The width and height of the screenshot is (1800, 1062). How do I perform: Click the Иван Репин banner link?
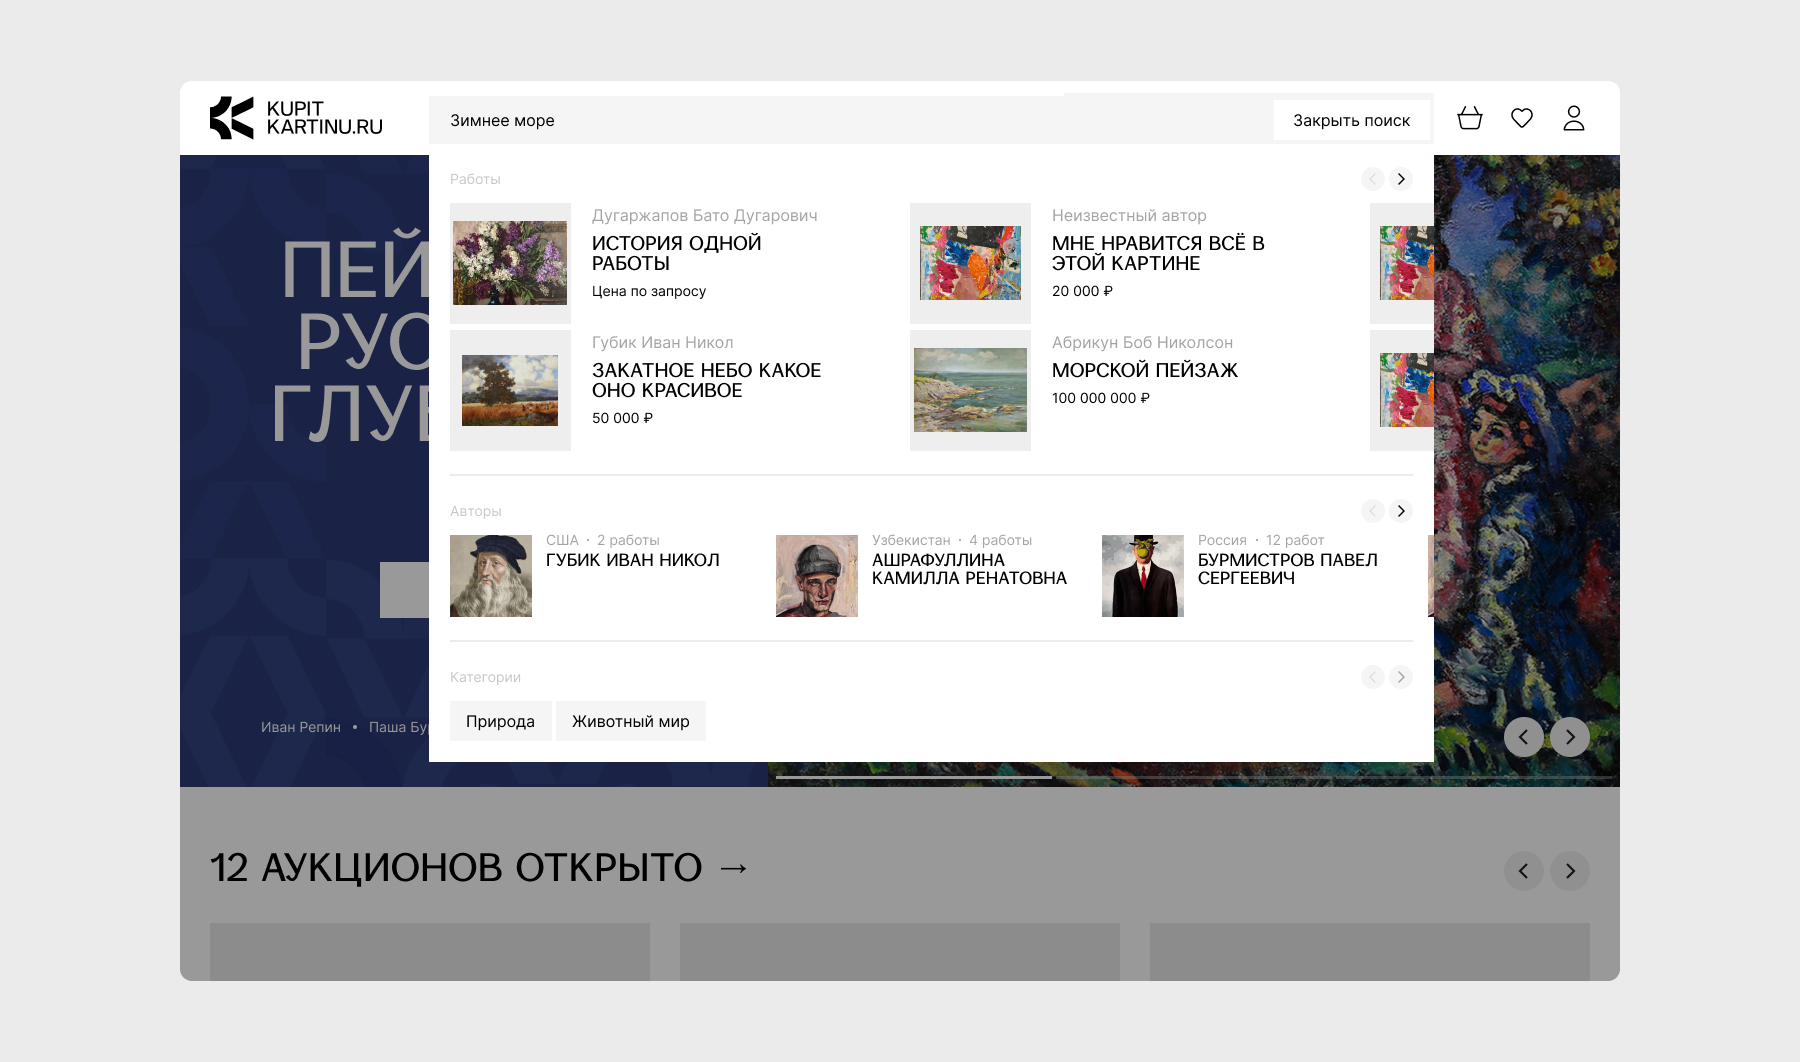tap(301, 727)
